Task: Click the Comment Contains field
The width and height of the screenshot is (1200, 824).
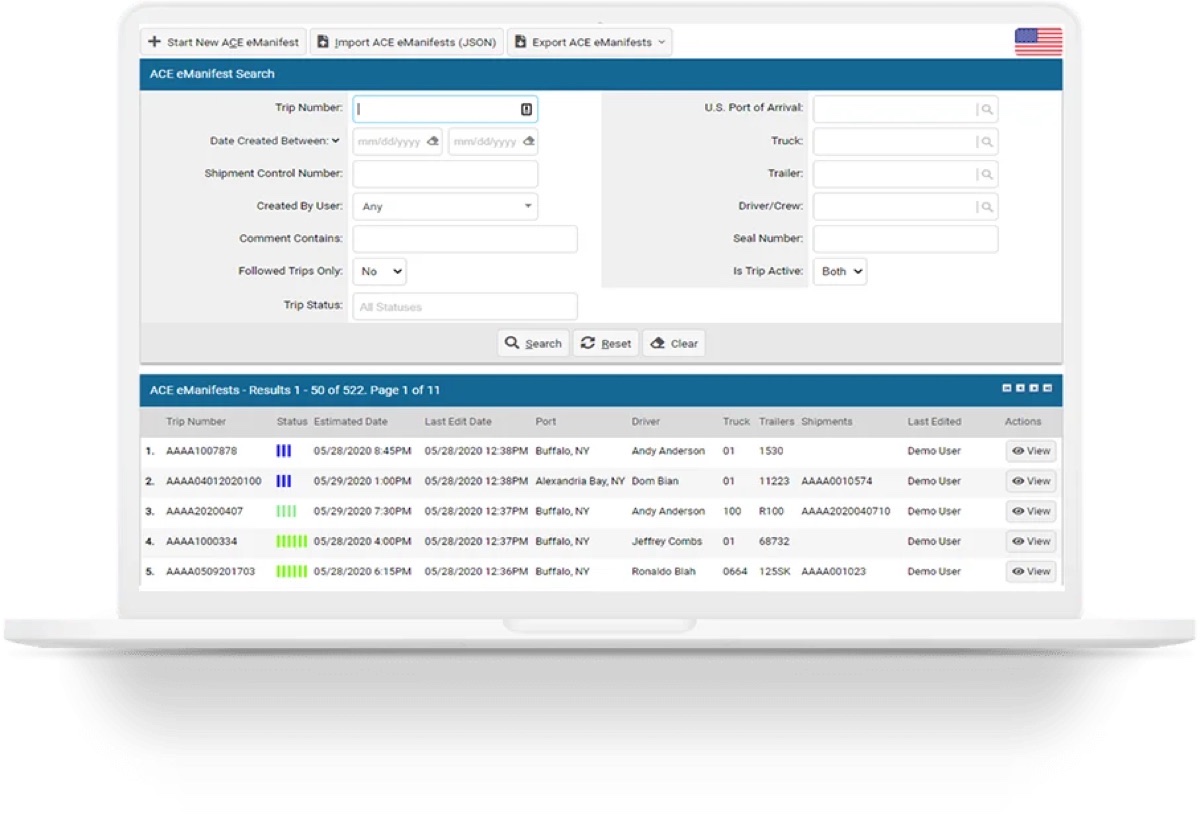Action: coord(465,239)
